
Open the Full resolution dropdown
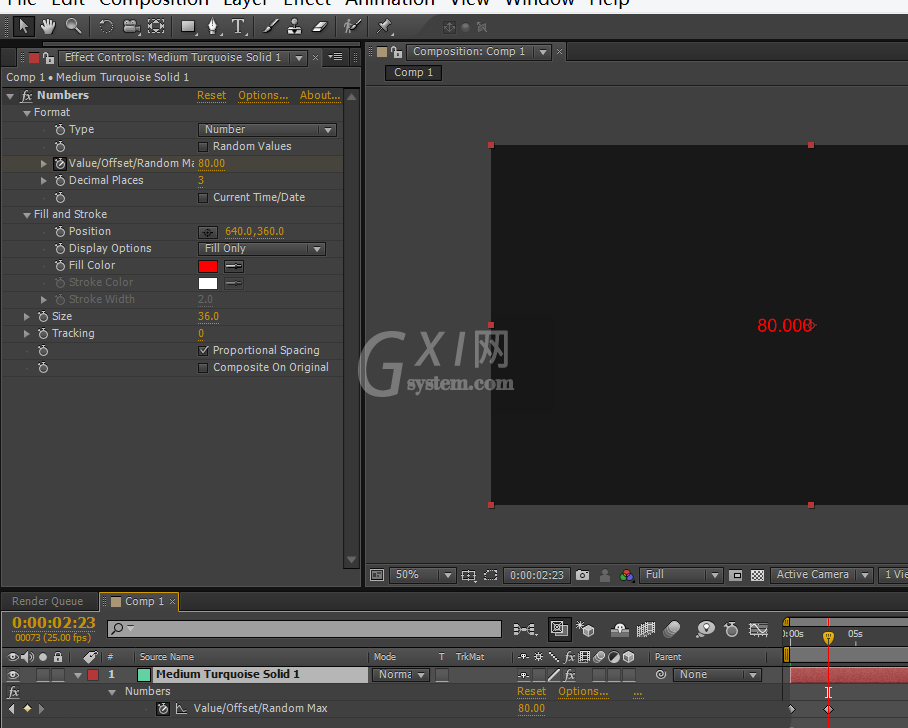pos(680,575)
